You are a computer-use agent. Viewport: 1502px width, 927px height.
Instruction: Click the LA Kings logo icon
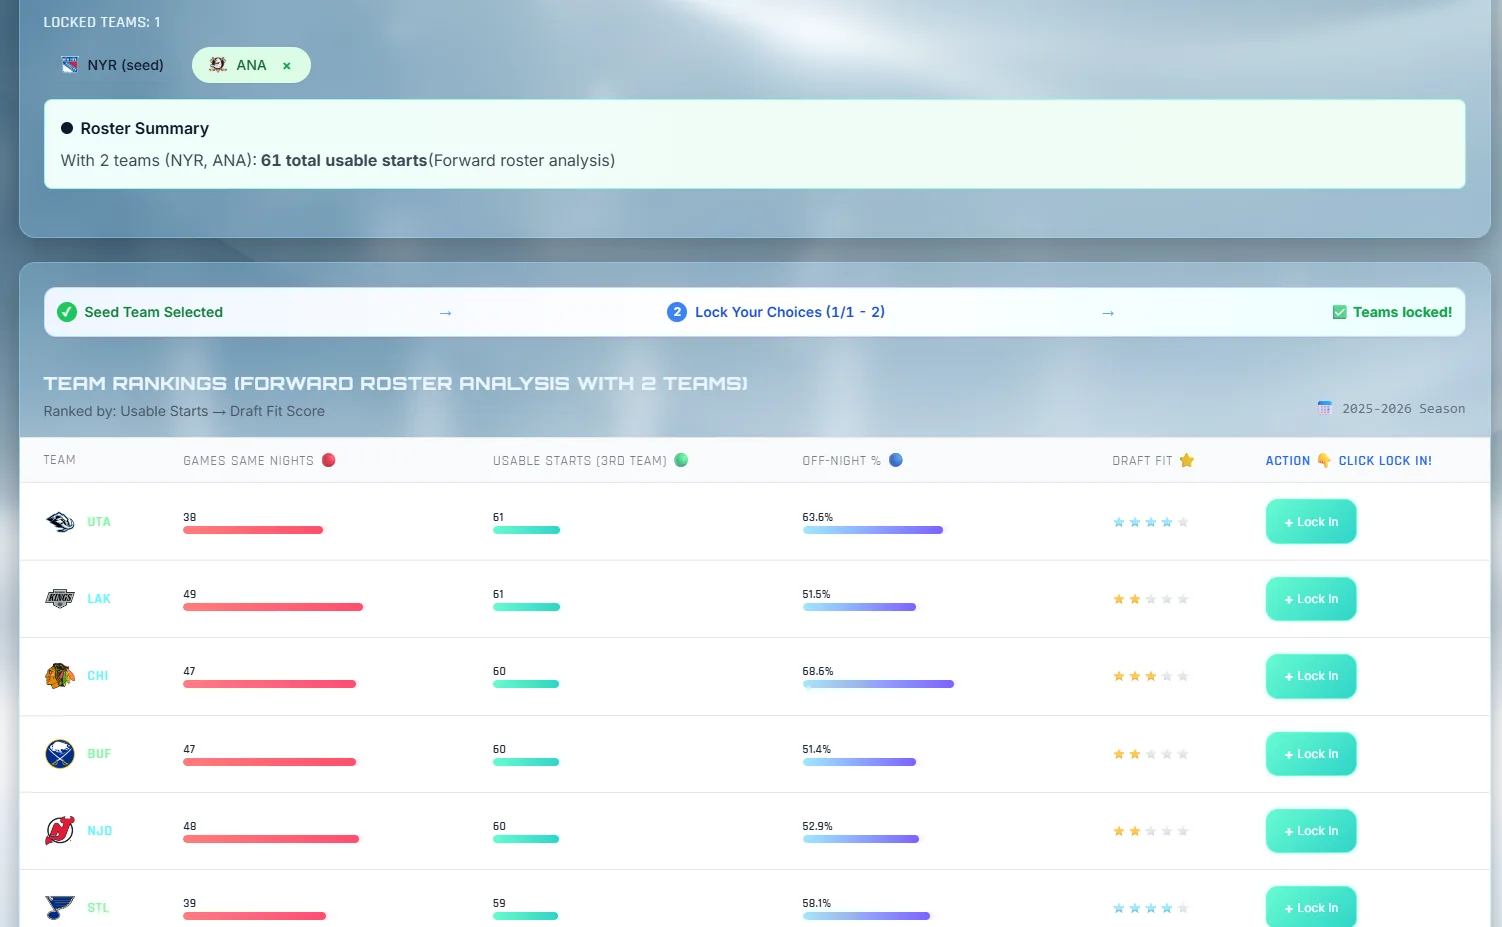click(x=60, y=599)
